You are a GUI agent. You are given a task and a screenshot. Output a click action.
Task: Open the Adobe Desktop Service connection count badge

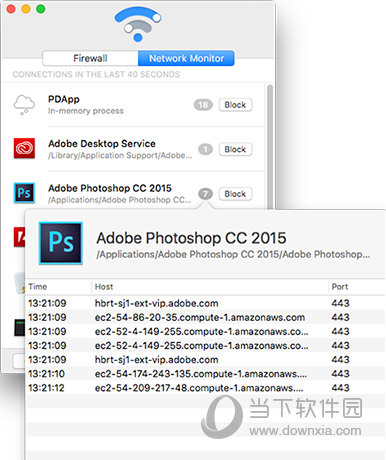point(205,149)
